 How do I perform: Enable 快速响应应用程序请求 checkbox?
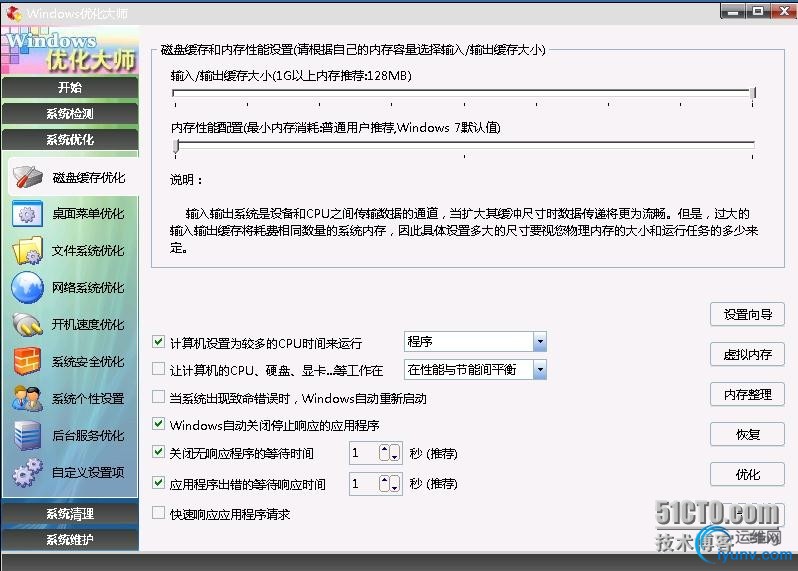tap(158, 512)
